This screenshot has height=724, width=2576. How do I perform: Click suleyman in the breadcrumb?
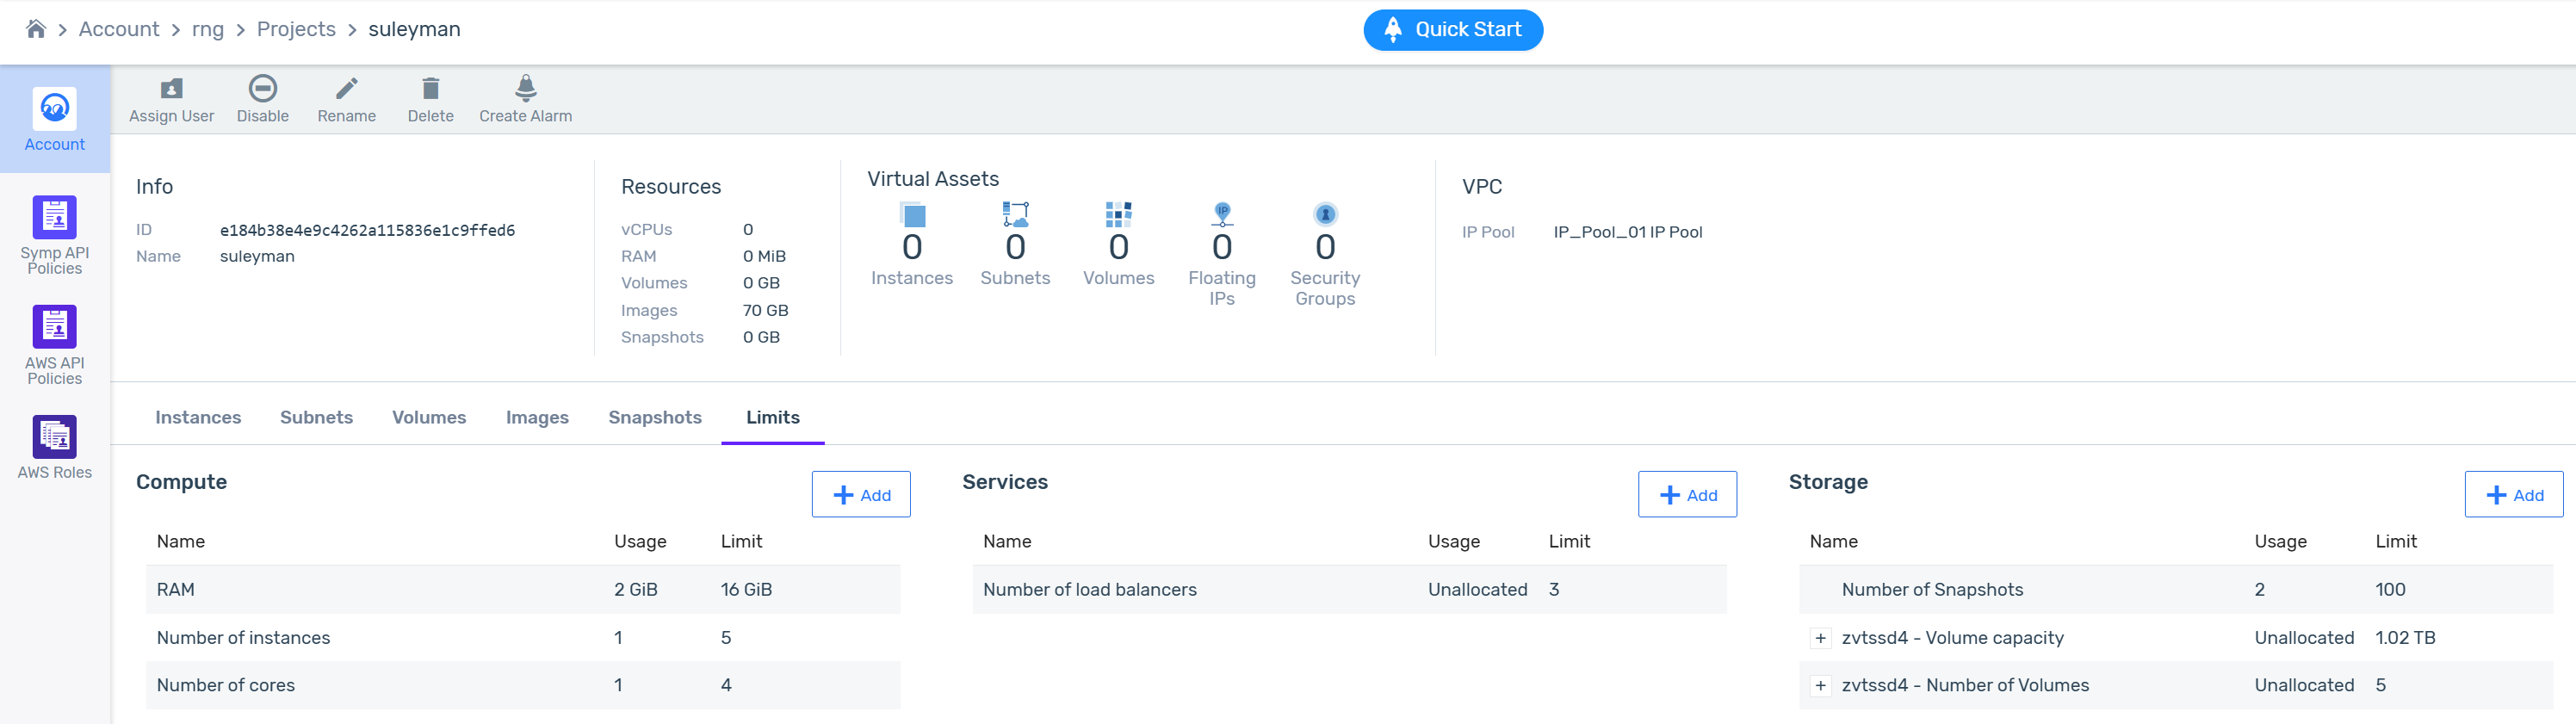coord(414,29)
